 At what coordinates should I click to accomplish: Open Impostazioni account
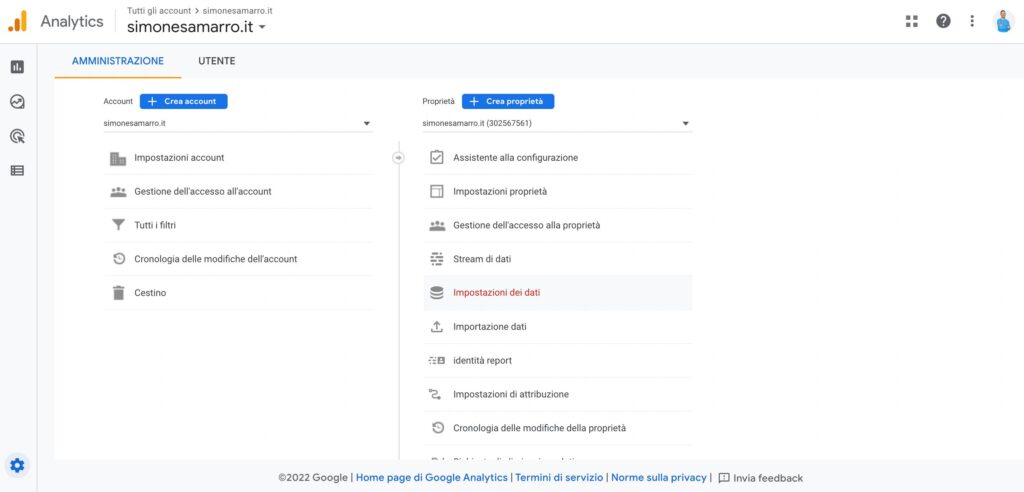point(238,157)
